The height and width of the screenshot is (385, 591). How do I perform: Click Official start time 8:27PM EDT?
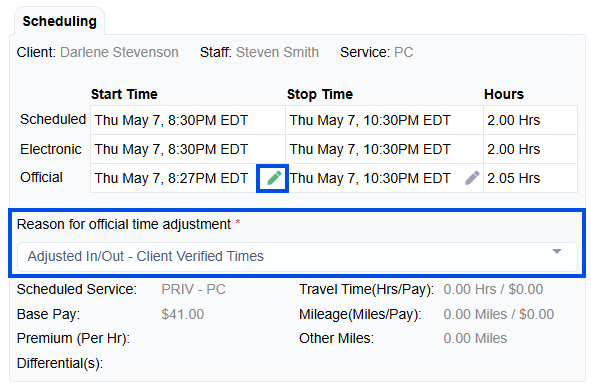click(x=171, y=178)
